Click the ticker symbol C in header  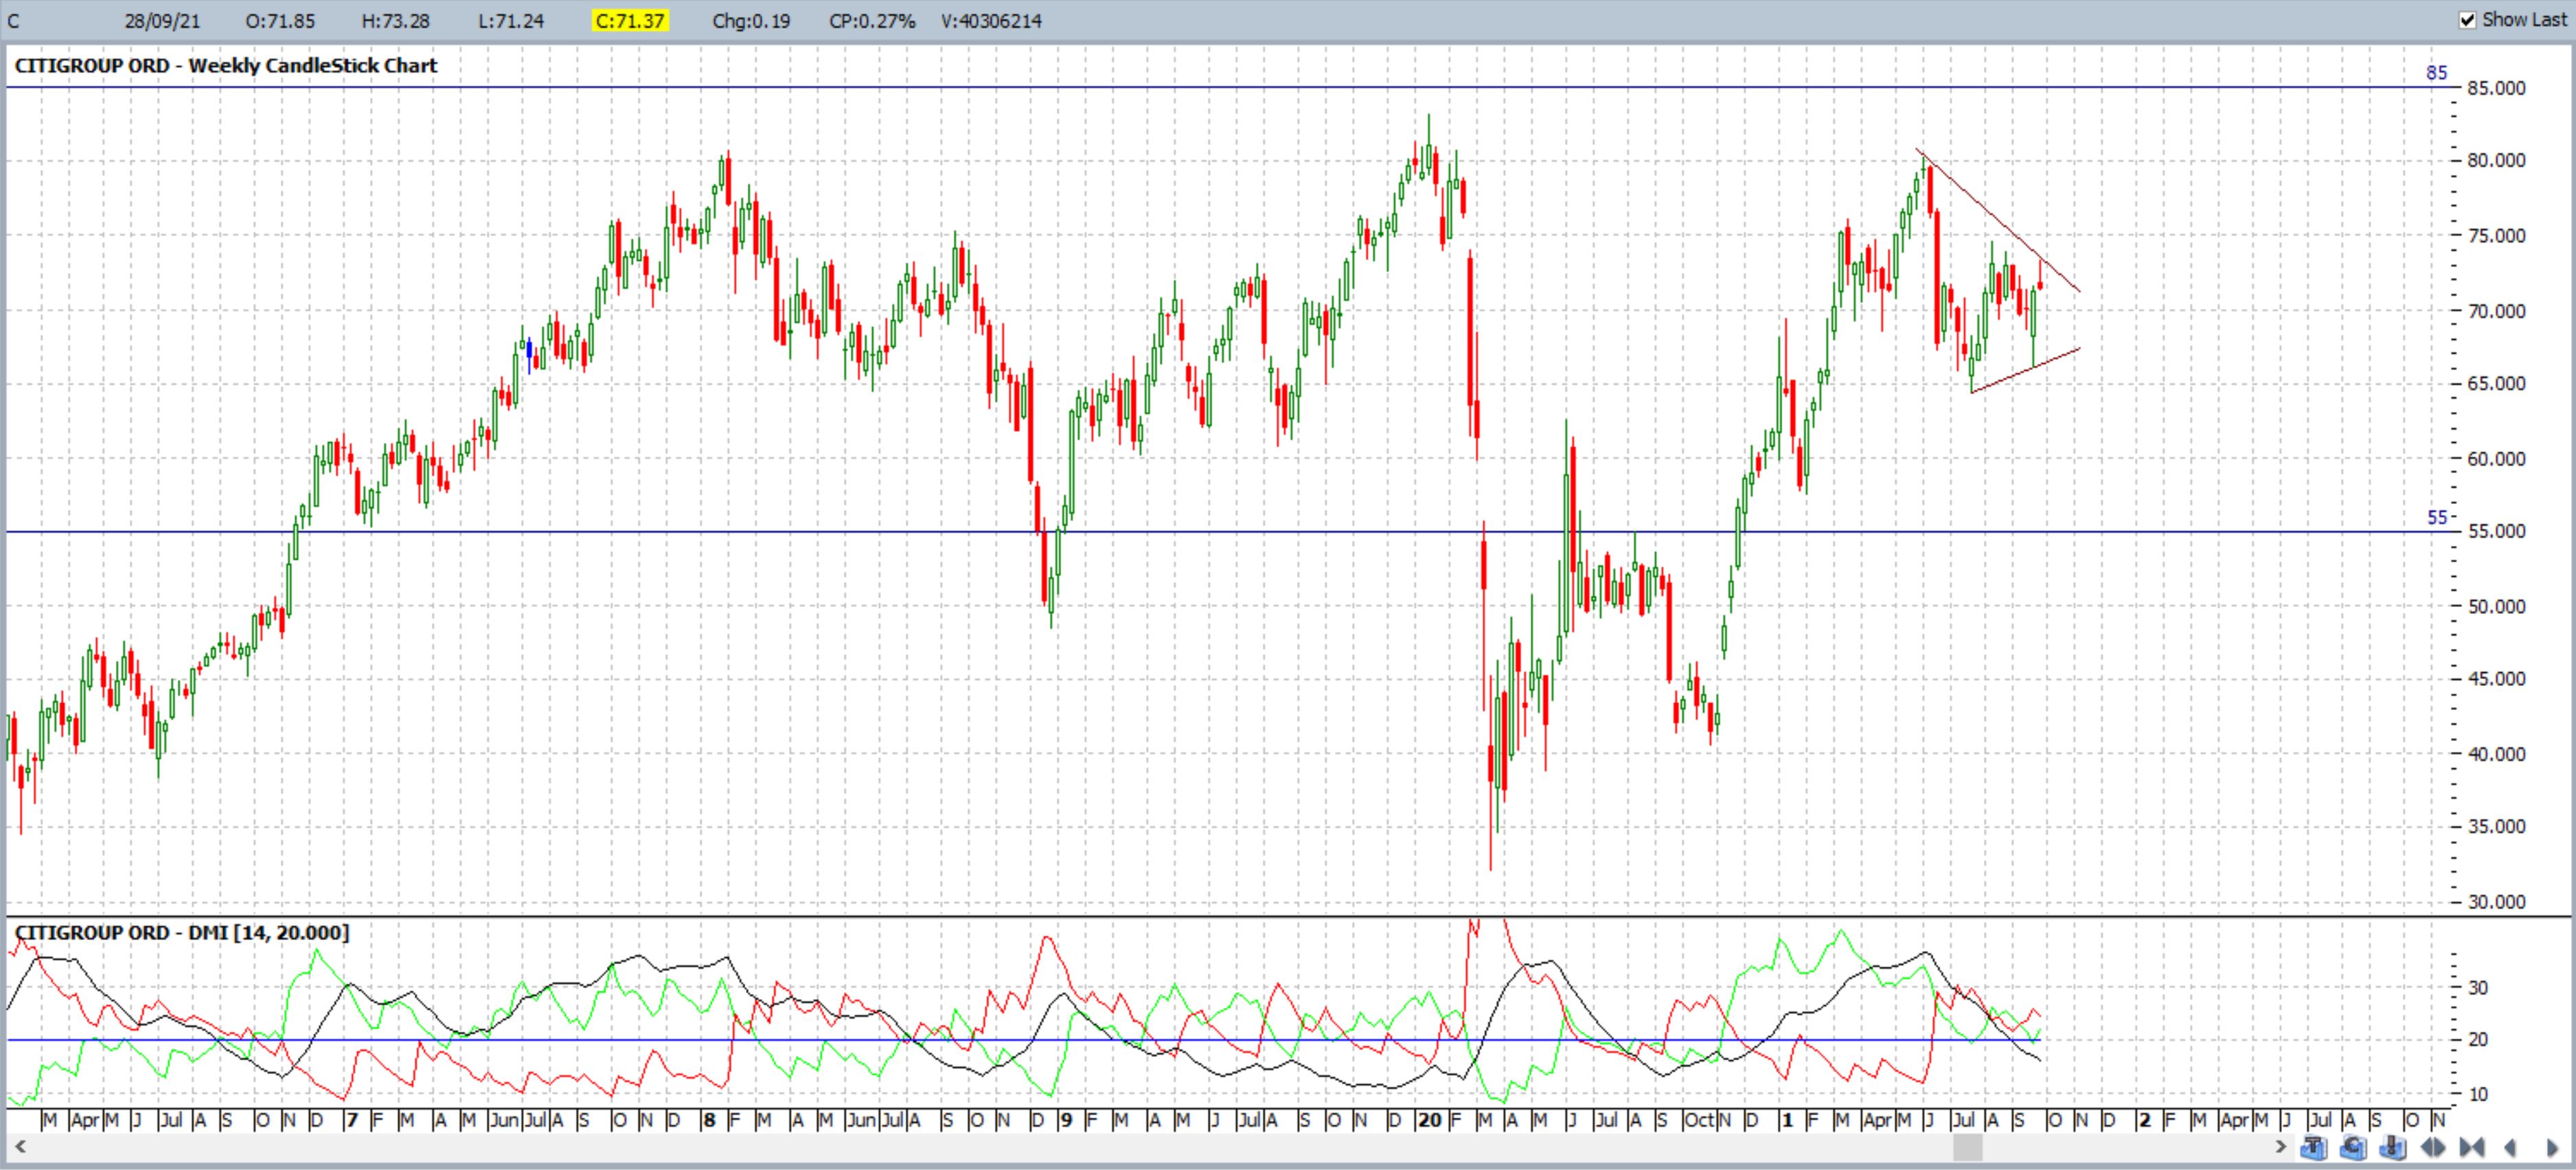click(13, 21)
